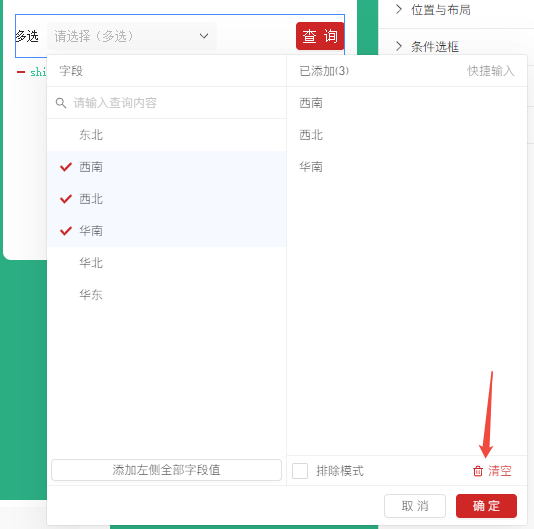The height and width of the screenshot is (529, 534).
Task: Click the trash icon next to 清空
Action: coord(477,471)
